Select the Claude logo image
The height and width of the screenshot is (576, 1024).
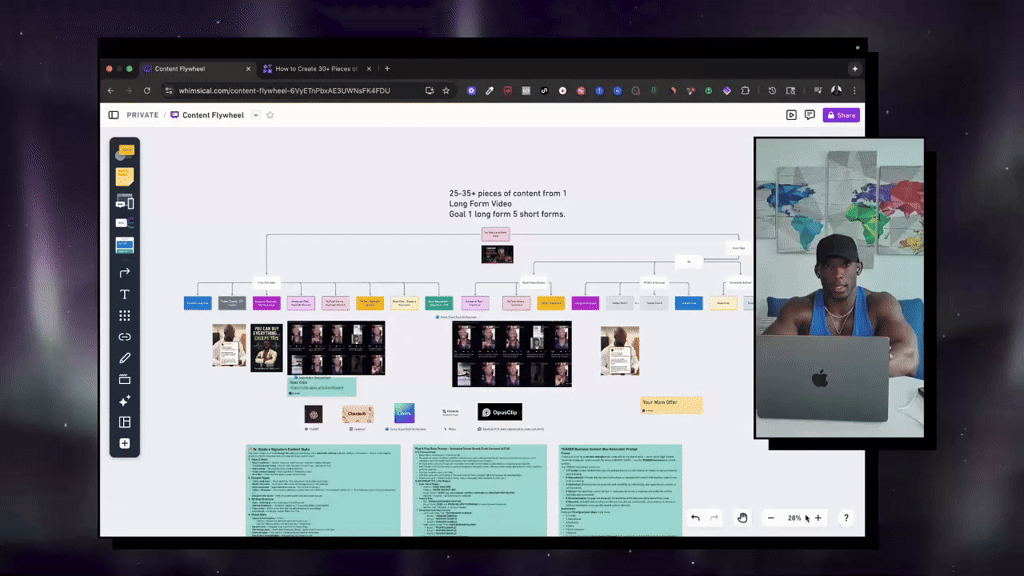point(358,413)
